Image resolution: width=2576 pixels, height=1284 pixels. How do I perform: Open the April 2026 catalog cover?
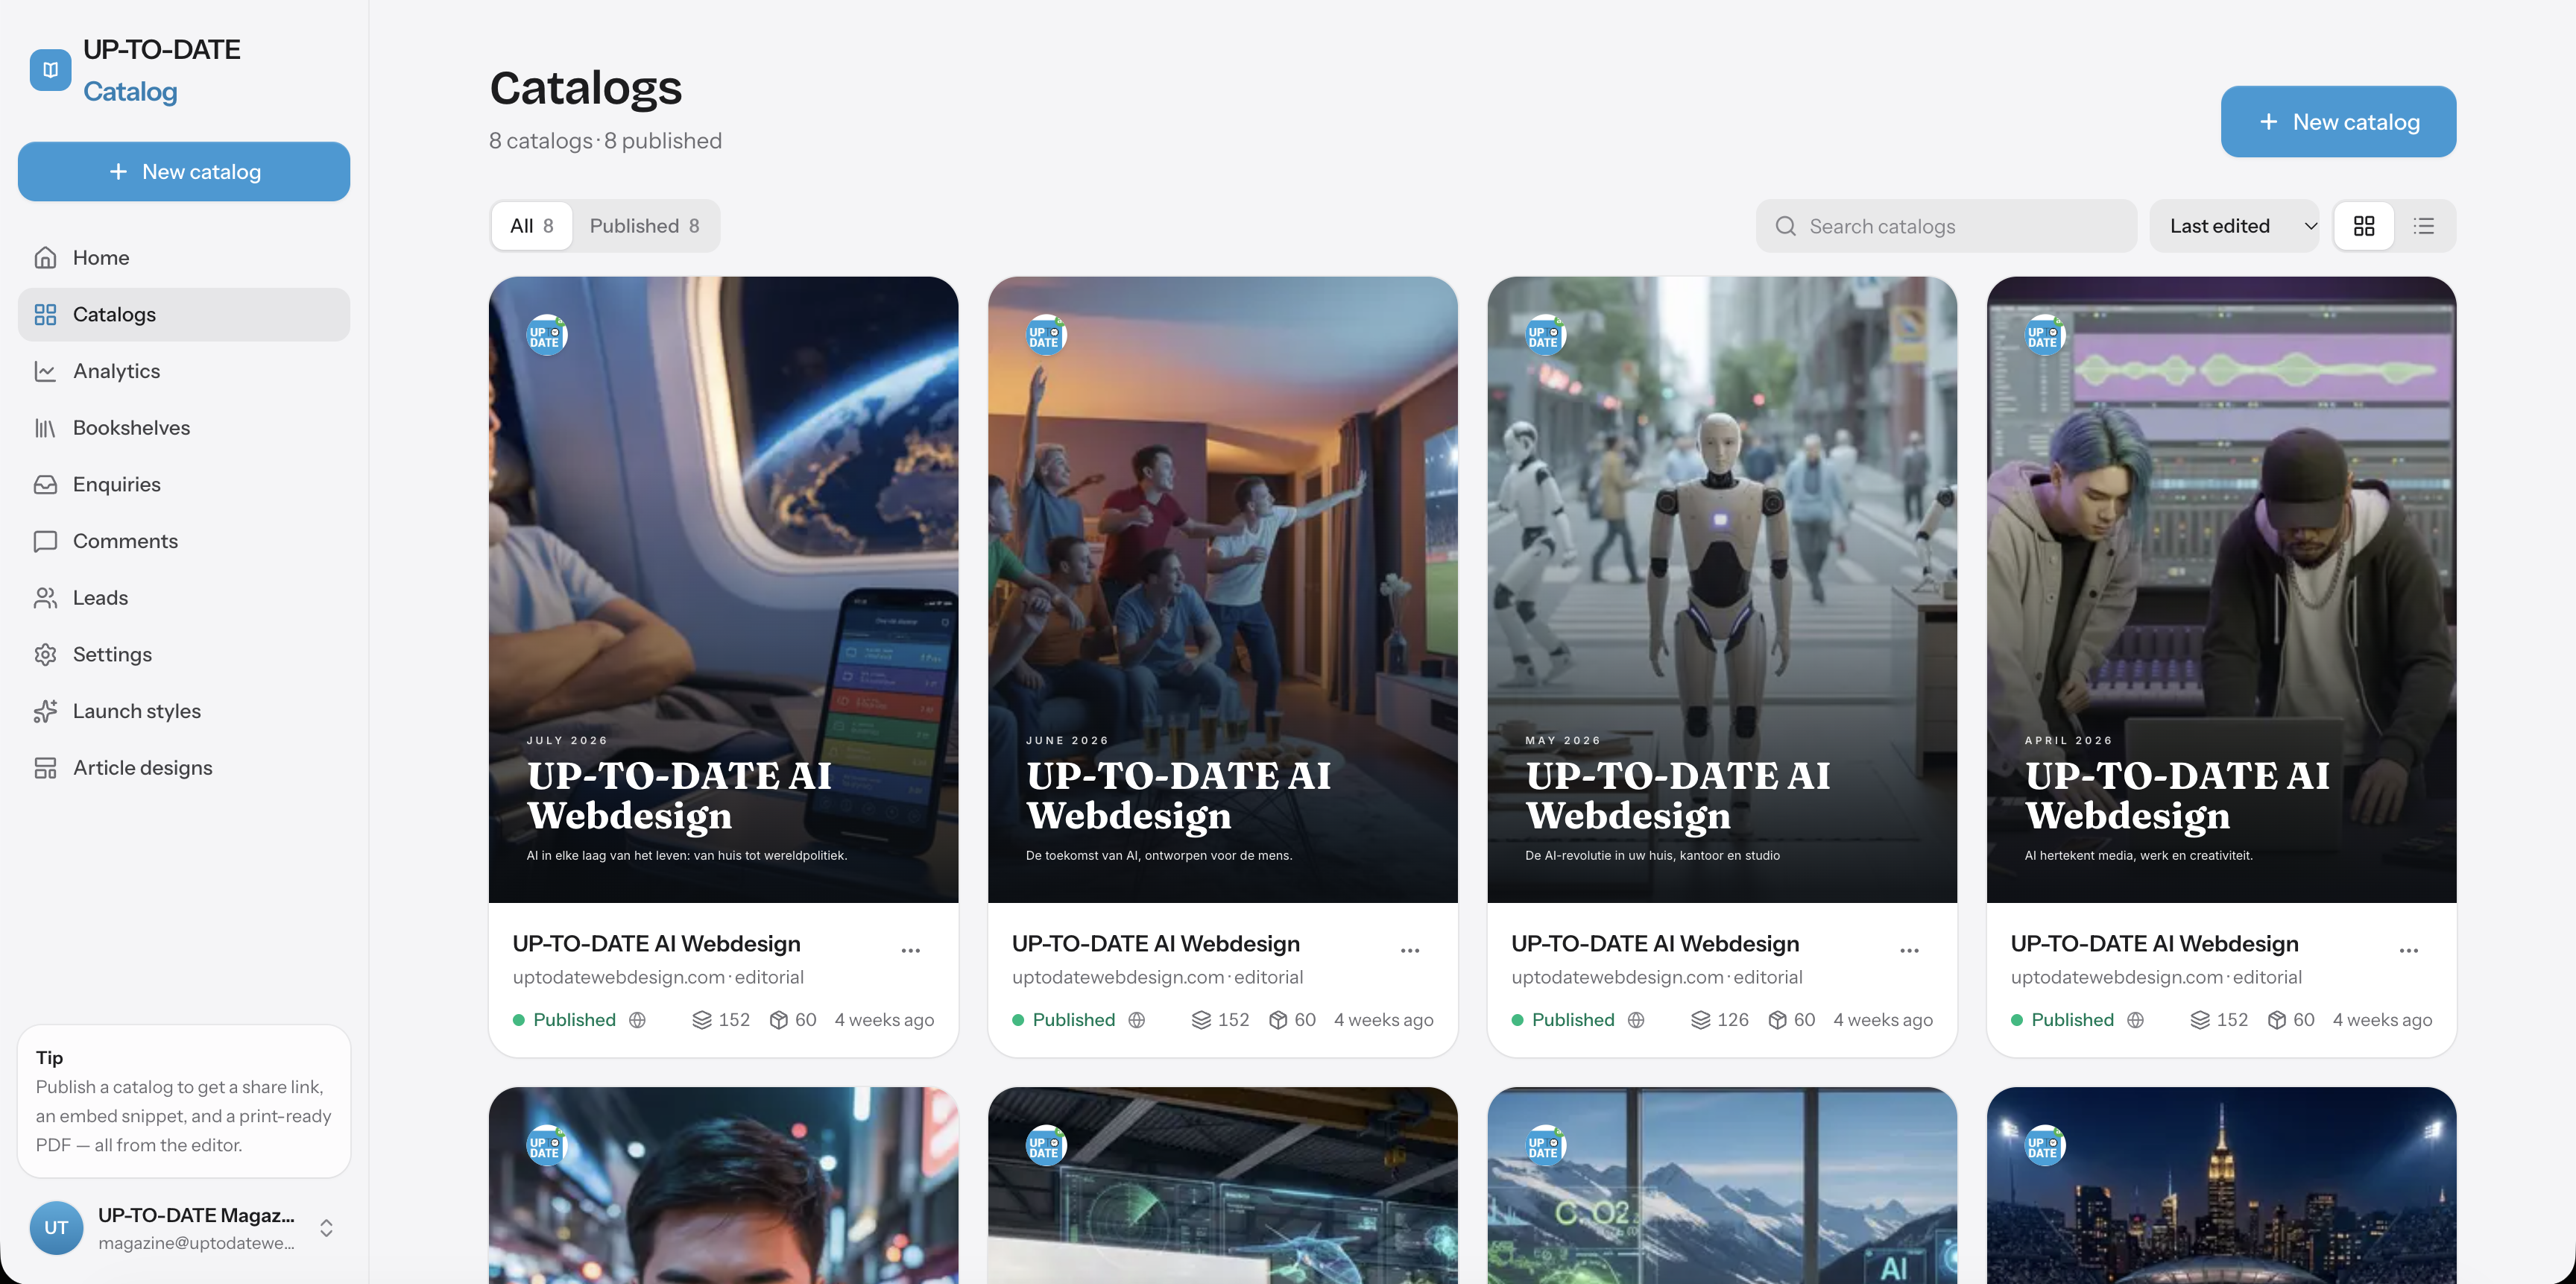(x=2221, y=590)
